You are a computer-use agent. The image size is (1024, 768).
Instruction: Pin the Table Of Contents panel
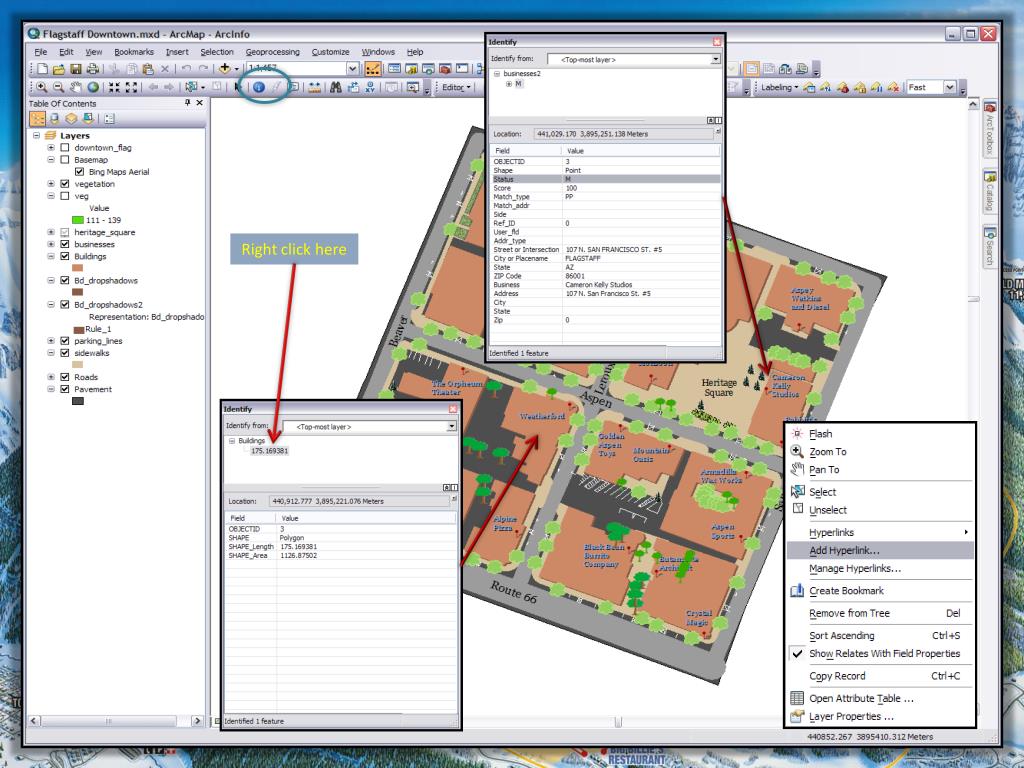[x=187, y=103]
